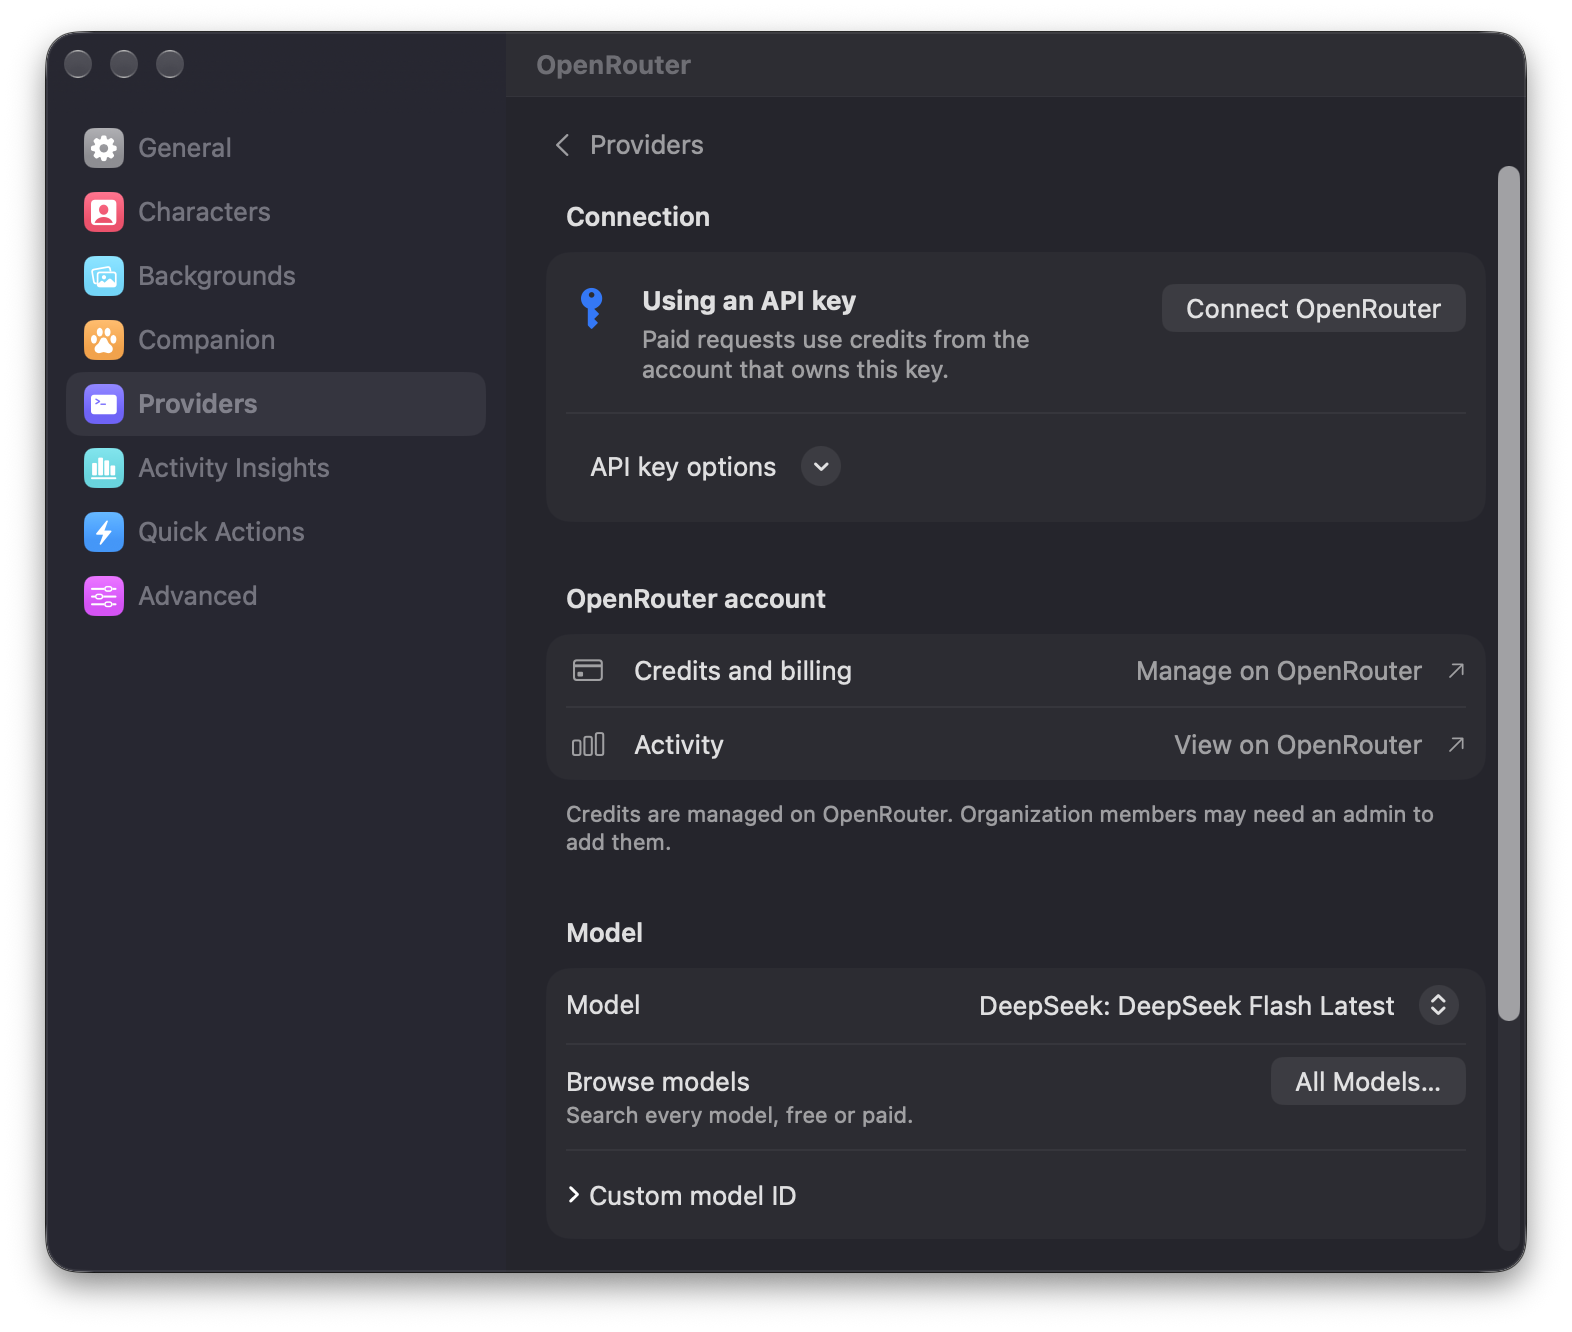Click the red close window button
The height and width of the screenshot is (1332, 1572).
[x=78, y=64]
